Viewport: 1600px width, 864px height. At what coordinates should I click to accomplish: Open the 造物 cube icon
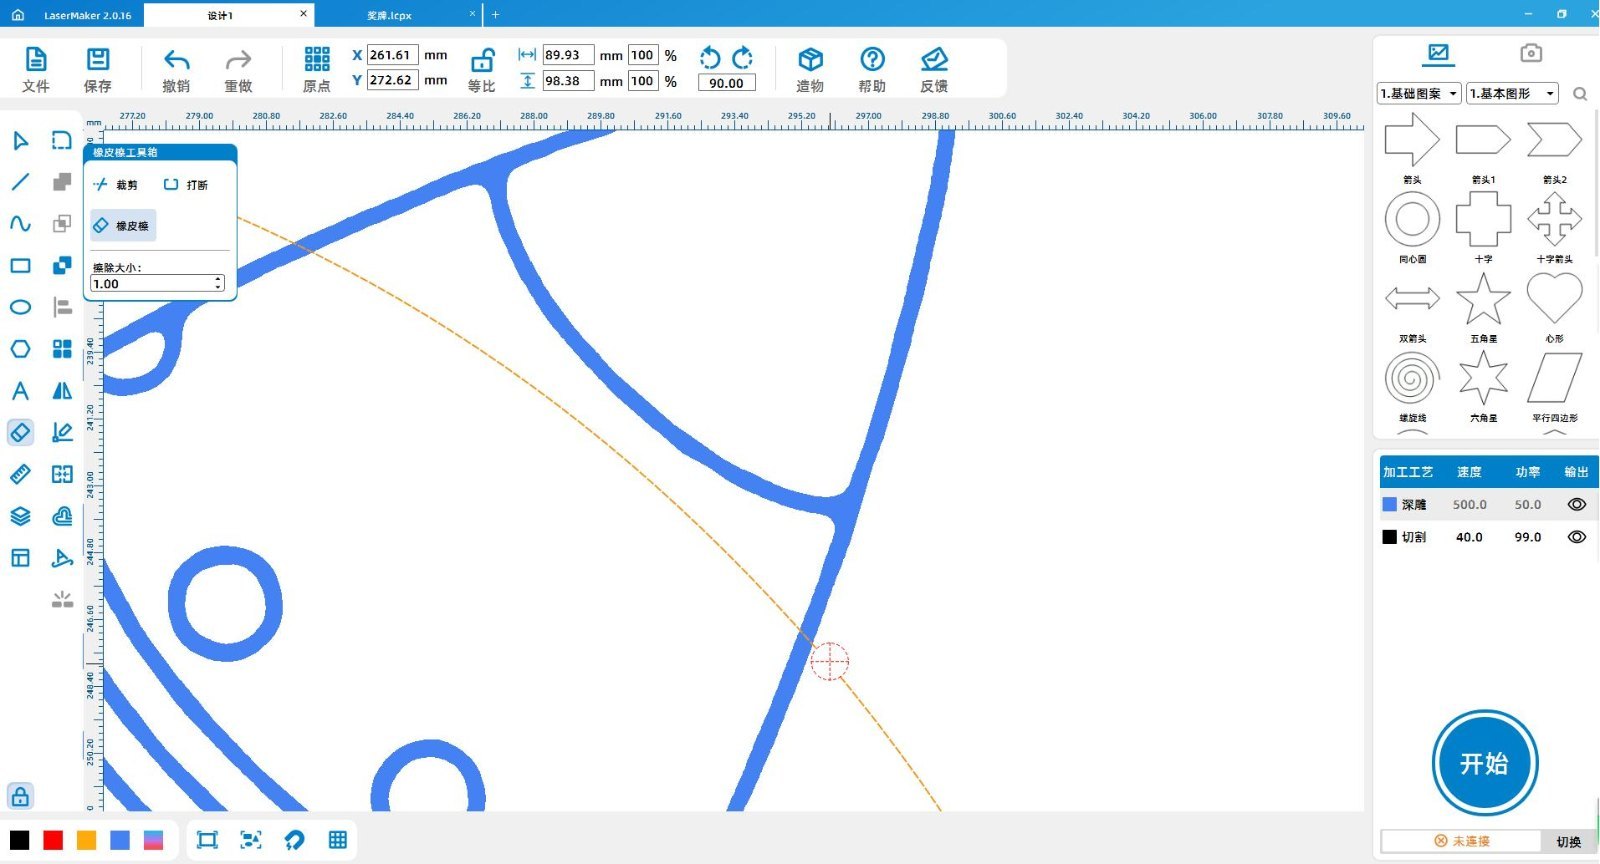(810, 60)
